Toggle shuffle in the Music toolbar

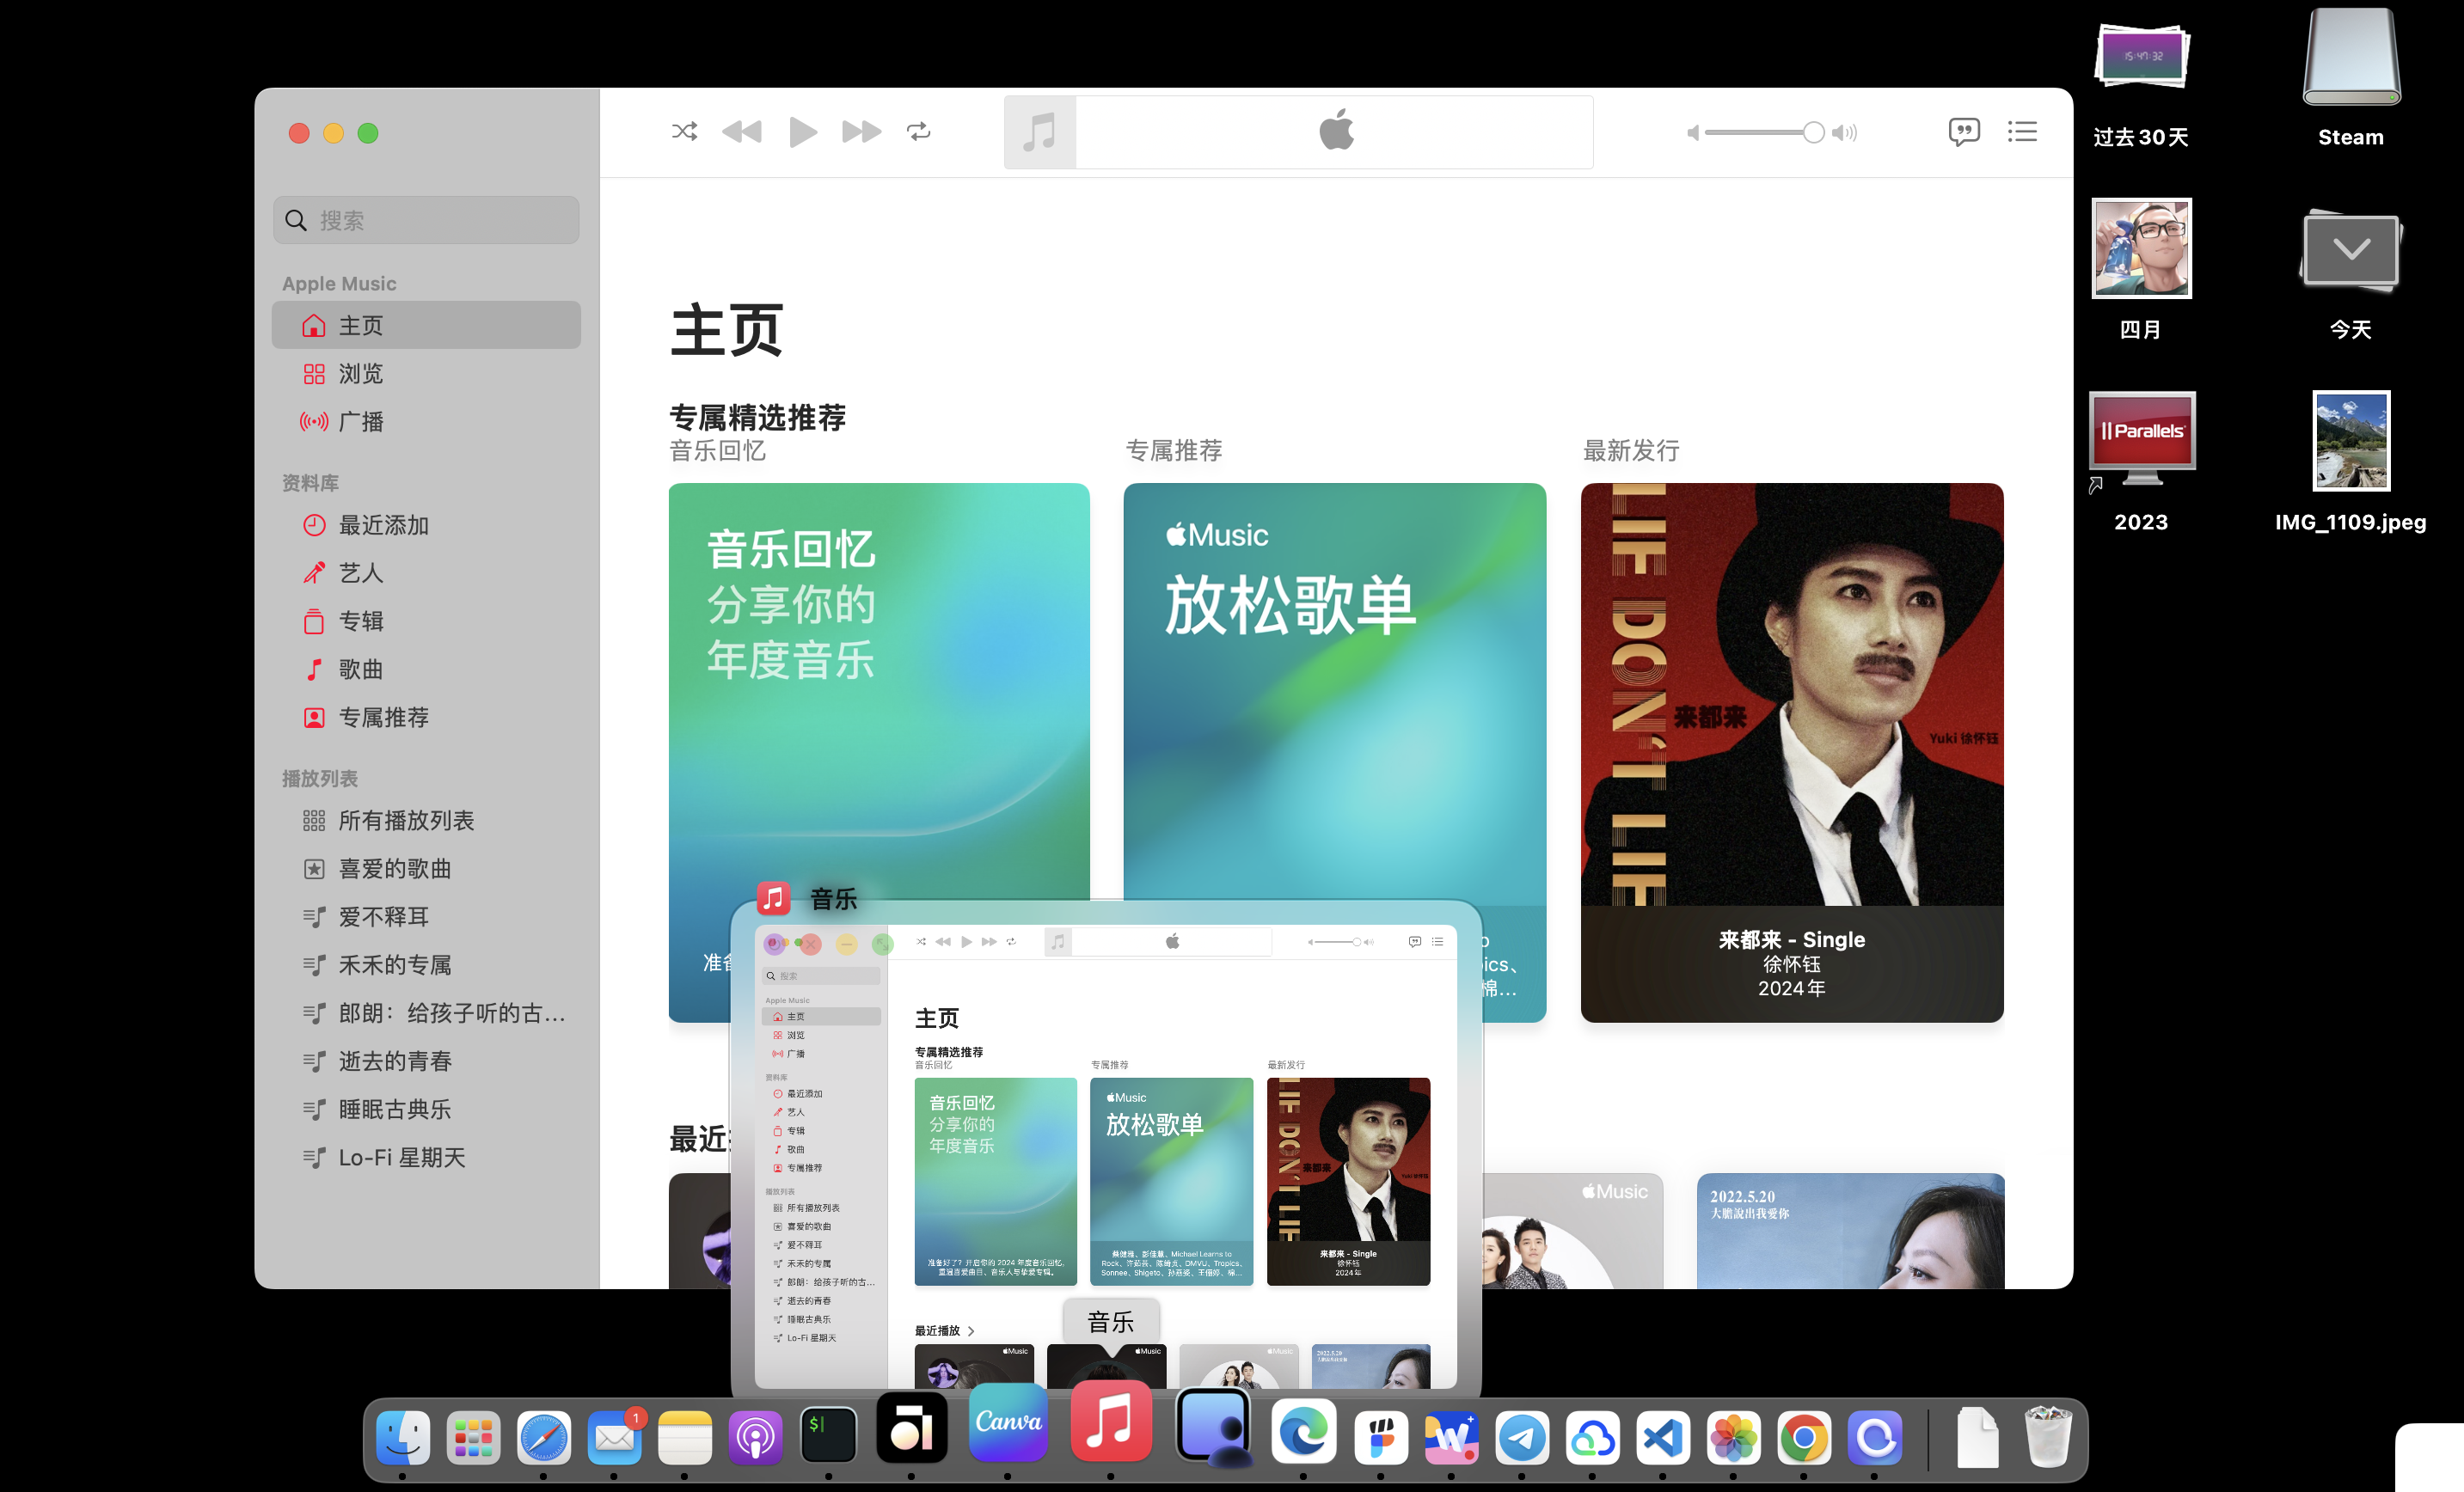(x=685, y=131)
